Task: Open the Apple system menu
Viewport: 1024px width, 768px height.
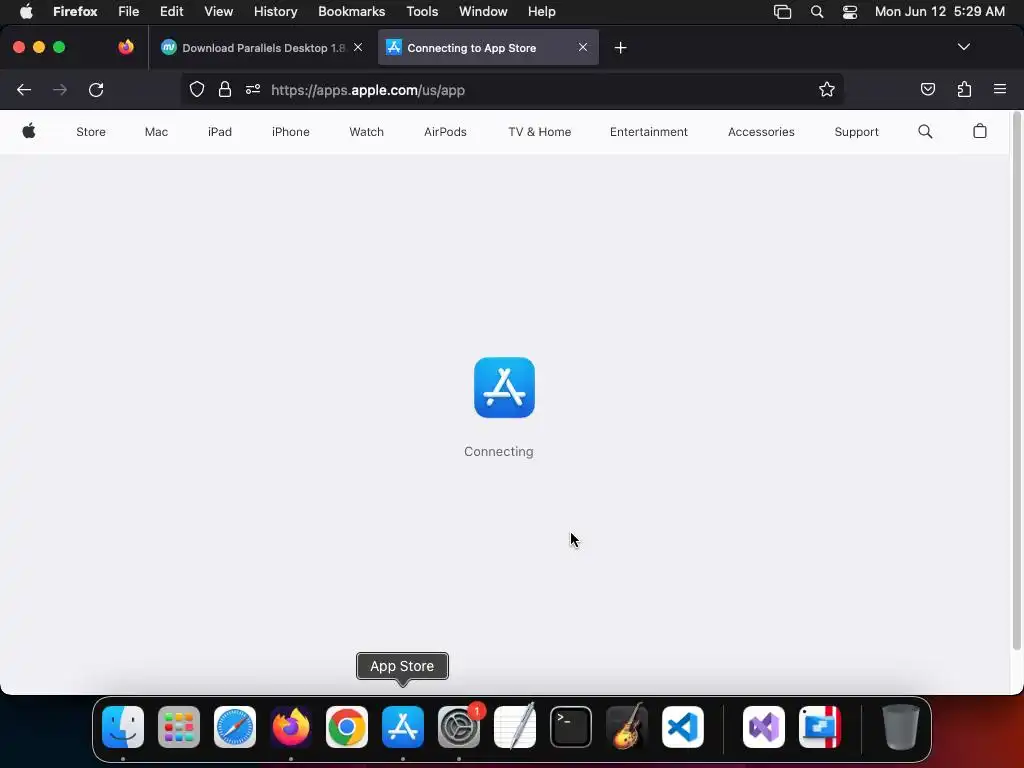Action: coord(26,12)
